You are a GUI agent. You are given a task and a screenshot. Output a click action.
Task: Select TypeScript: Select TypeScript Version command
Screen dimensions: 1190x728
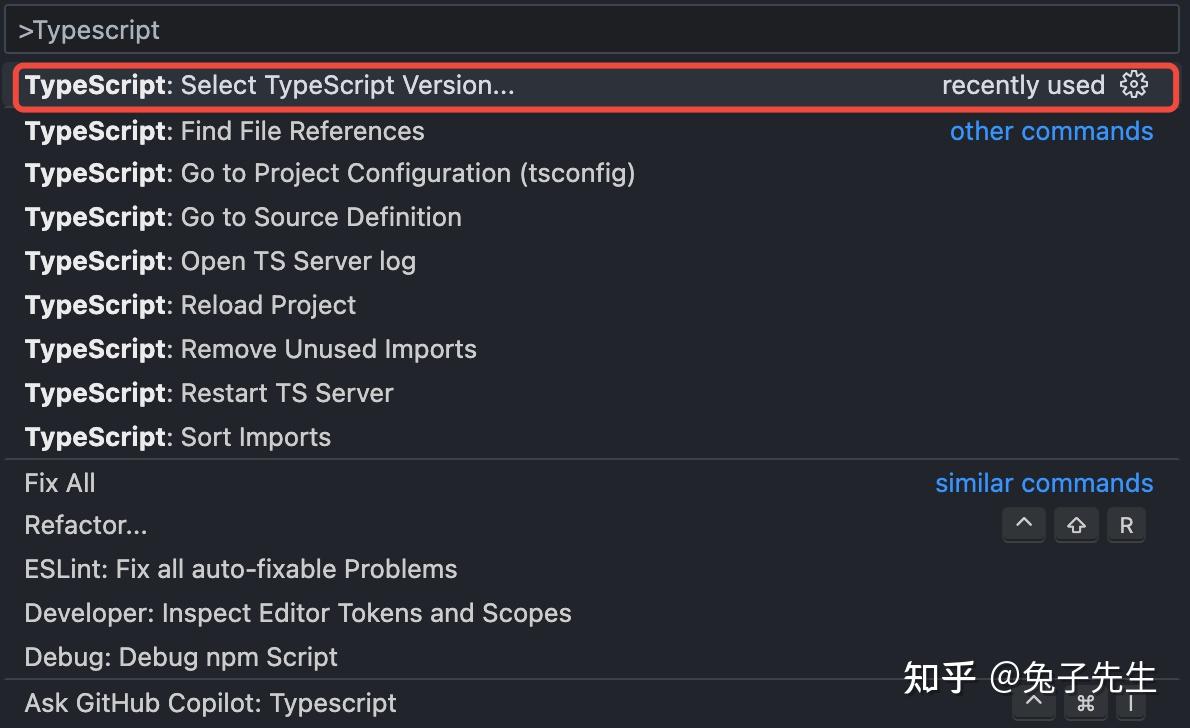(270, 86)
